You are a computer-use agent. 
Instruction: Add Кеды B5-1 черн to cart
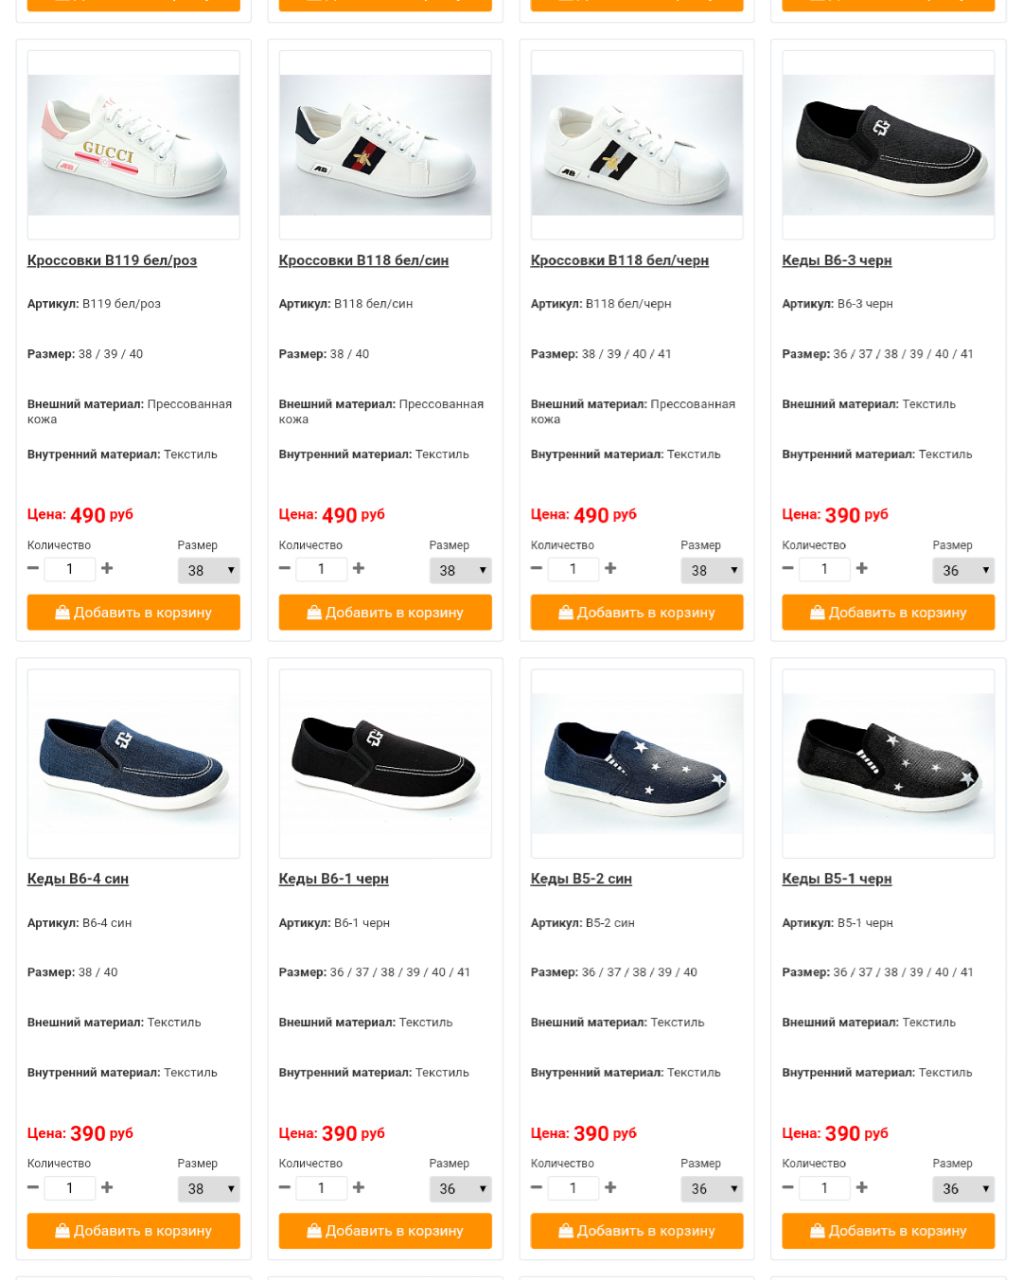point(888,1230)
